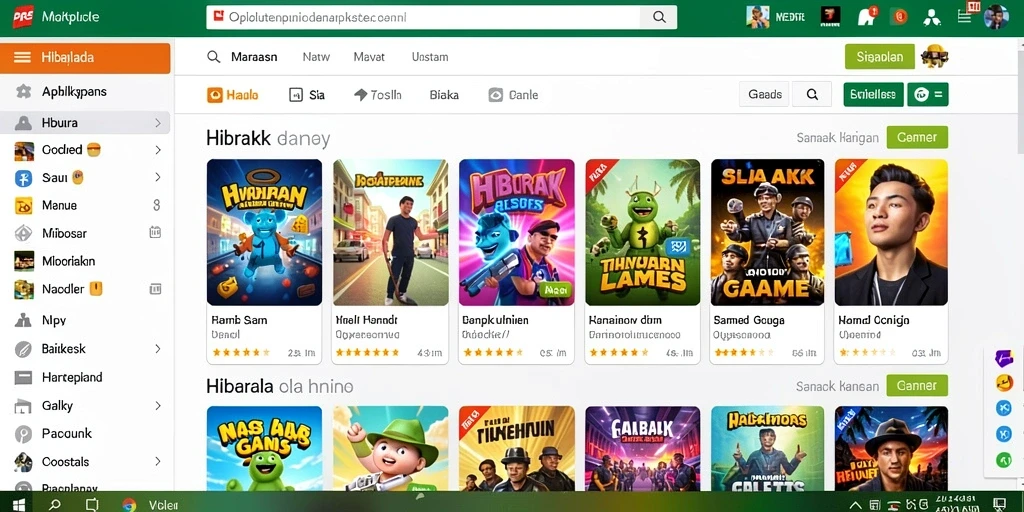Click the Aphlikypans gear icon in sidebar
Viewport: 1024px width, 512px height.
[24, 91]
